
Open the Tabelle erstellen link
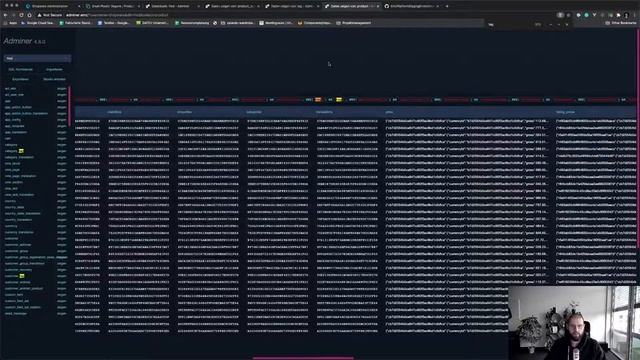pos(54,79)
